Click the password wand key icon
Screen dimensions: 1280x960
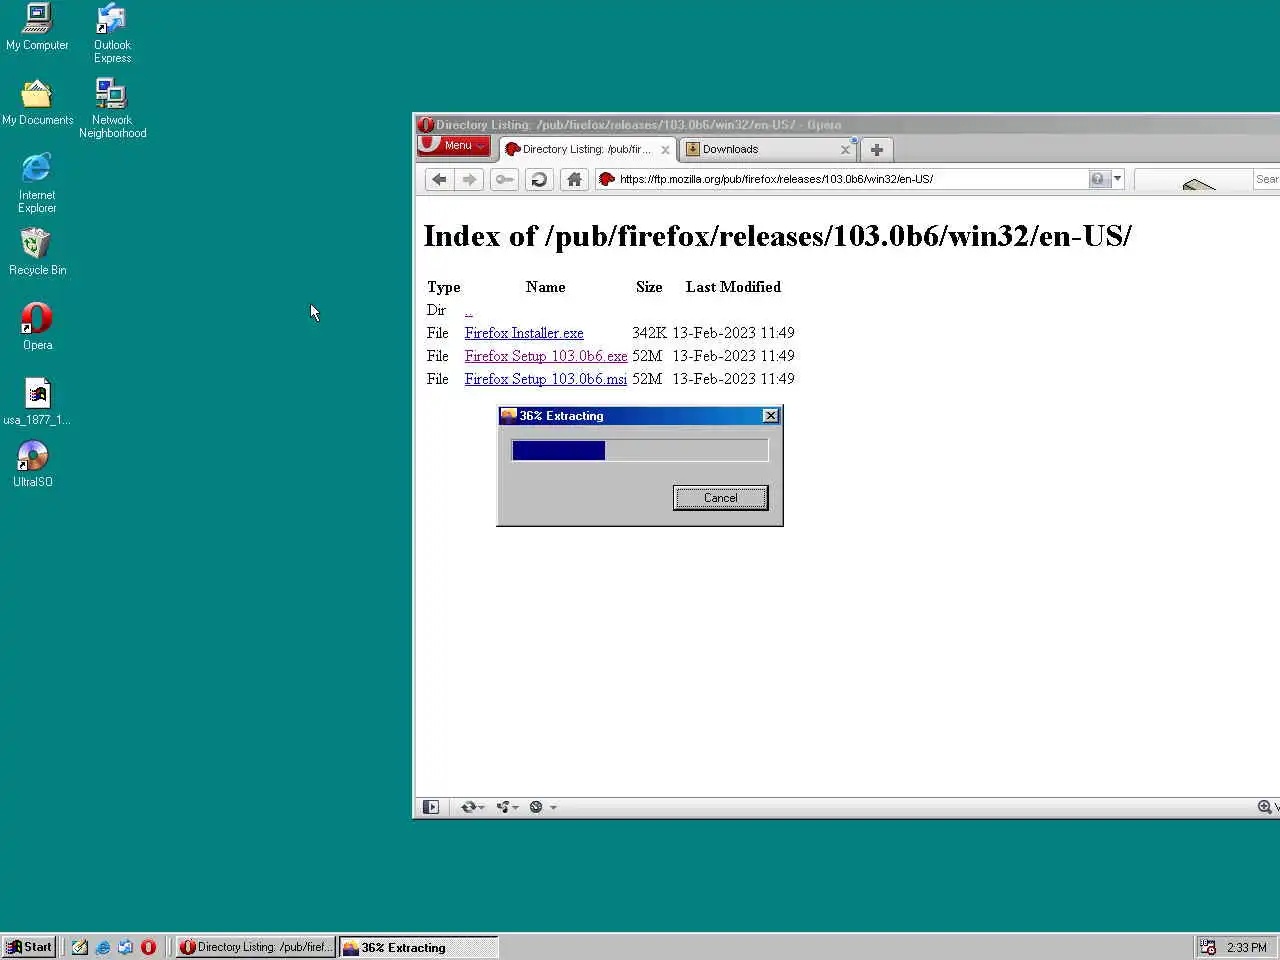(x=504, y=179)
